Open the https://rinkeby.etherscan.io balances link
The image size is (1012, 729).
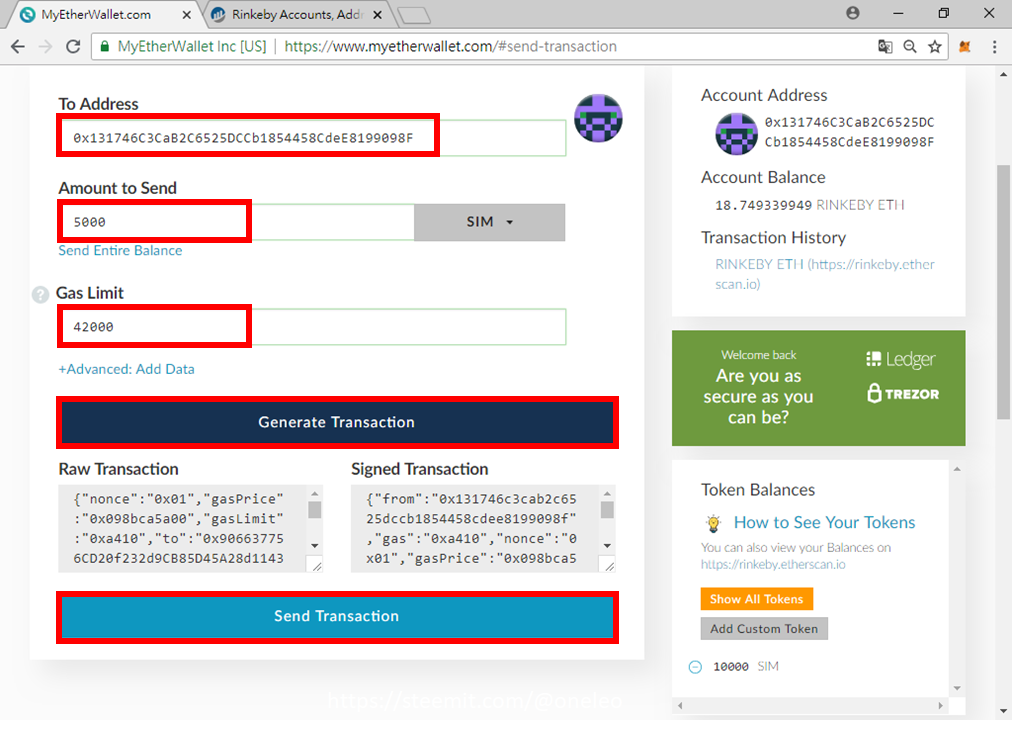pyautogui.click(x=773, y=564)
